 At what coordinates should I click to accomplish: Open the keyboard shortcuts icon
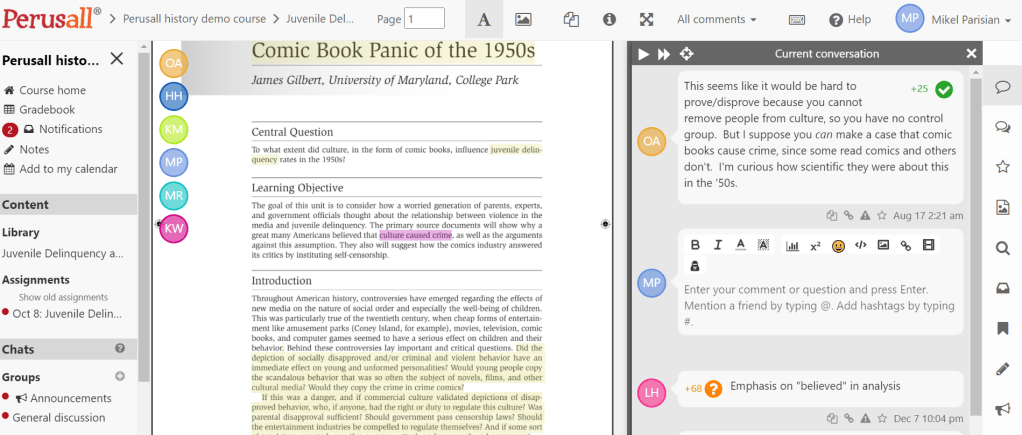[797, 19]
